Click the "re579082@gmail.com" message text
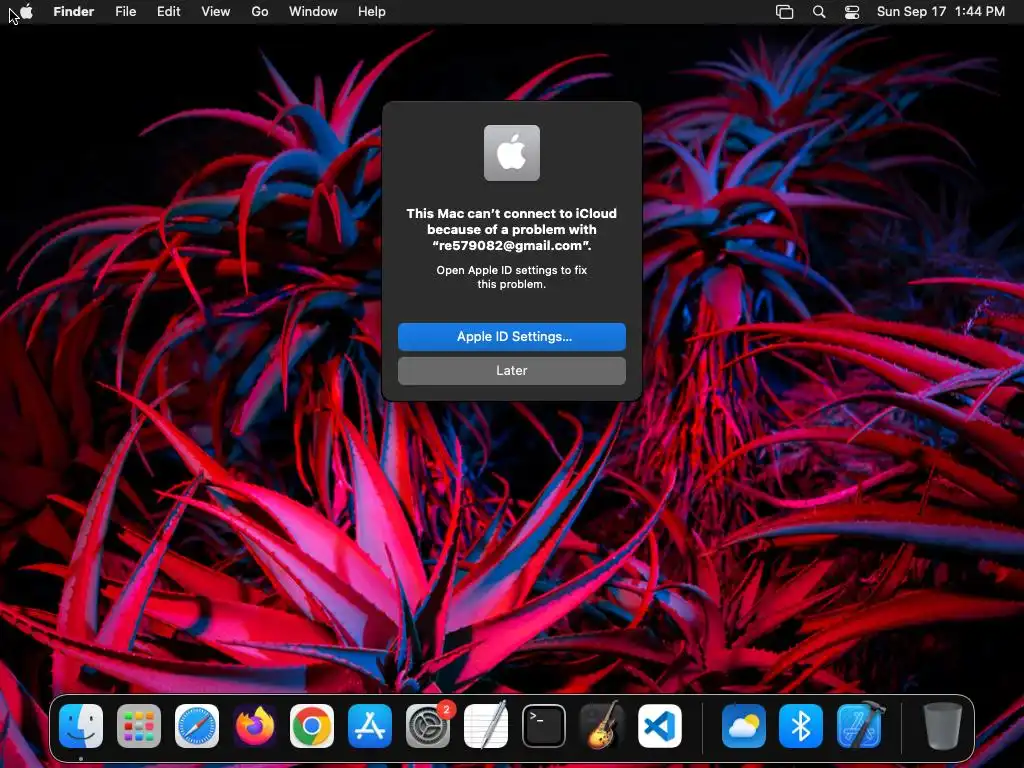The width and height of the screenshot is (1024, 768). tap(512, 246)
